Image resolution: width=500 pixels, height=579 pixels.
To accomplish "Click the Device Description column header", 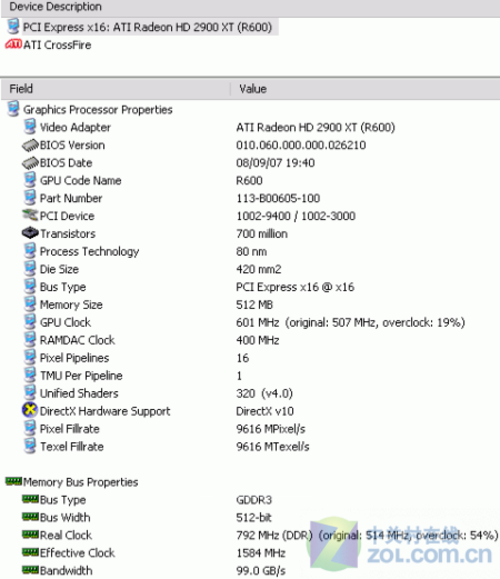I will pos(55,7).
